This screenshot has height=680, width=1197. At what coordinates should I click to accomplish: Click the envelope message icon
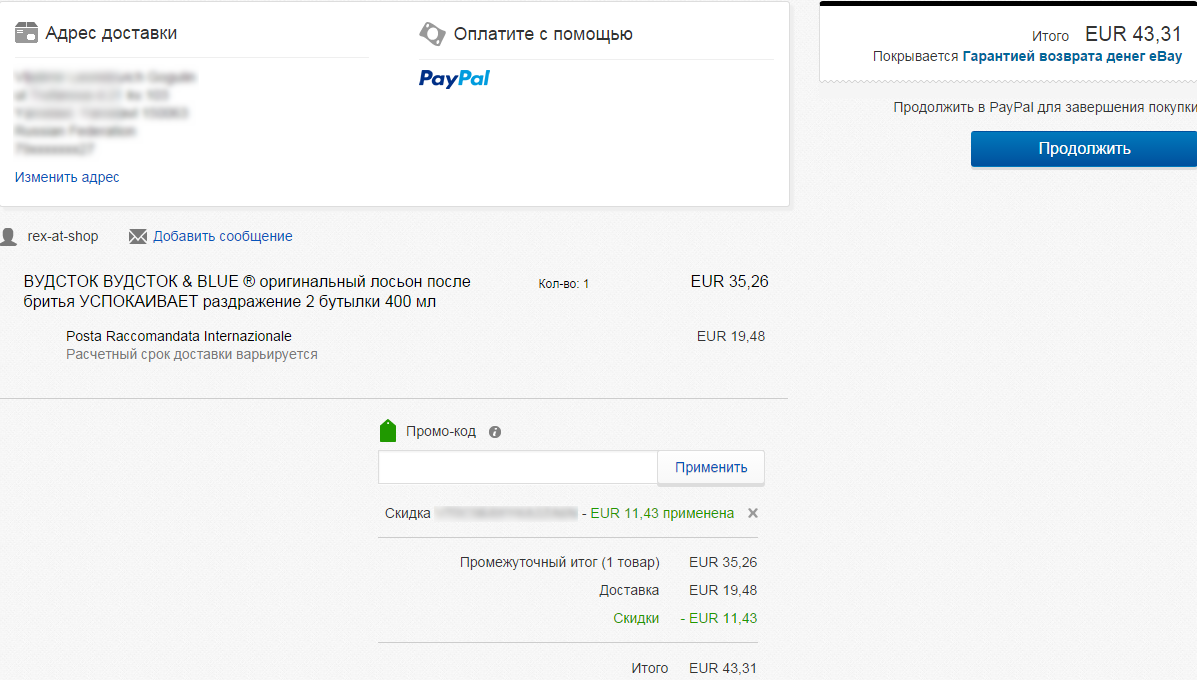click(138, 237)
